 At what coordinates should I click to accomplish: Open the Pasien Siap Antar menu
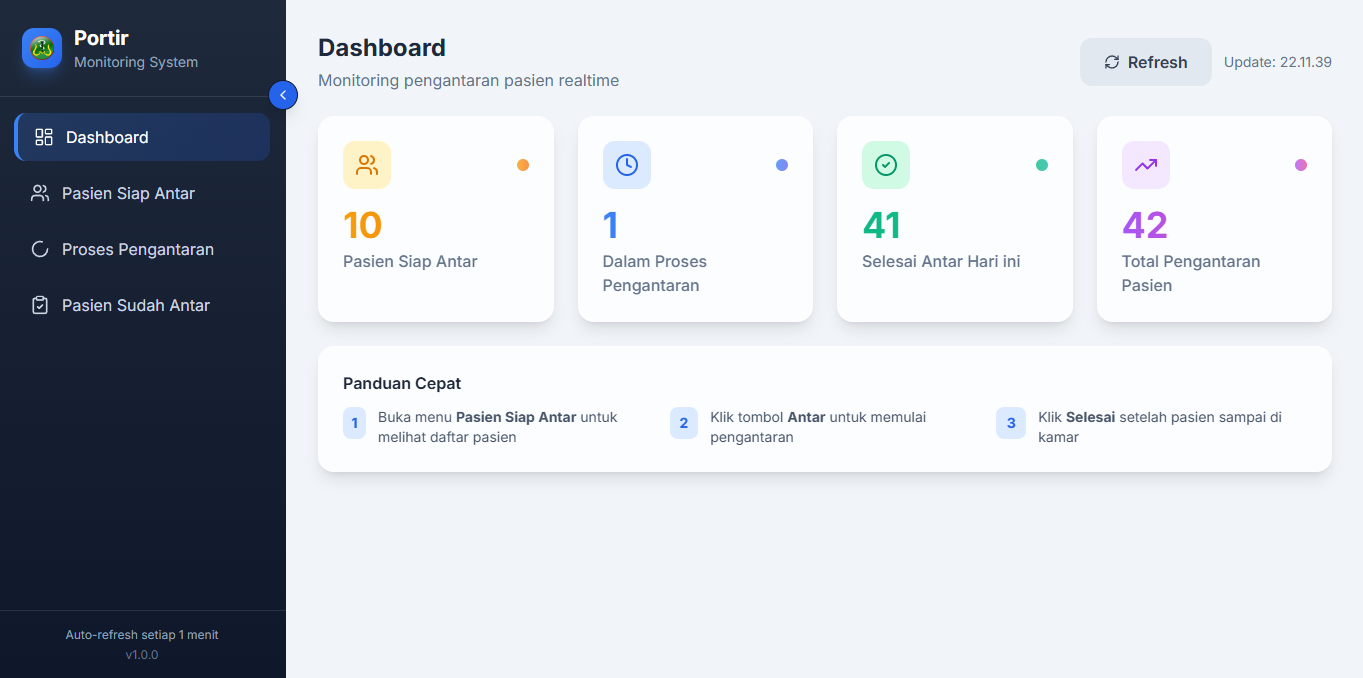(x=142, y=193)
